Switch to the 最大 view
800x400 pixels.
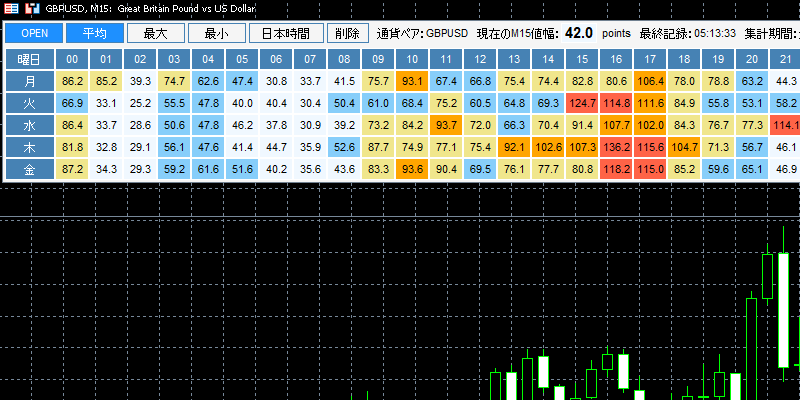(156, 33)
